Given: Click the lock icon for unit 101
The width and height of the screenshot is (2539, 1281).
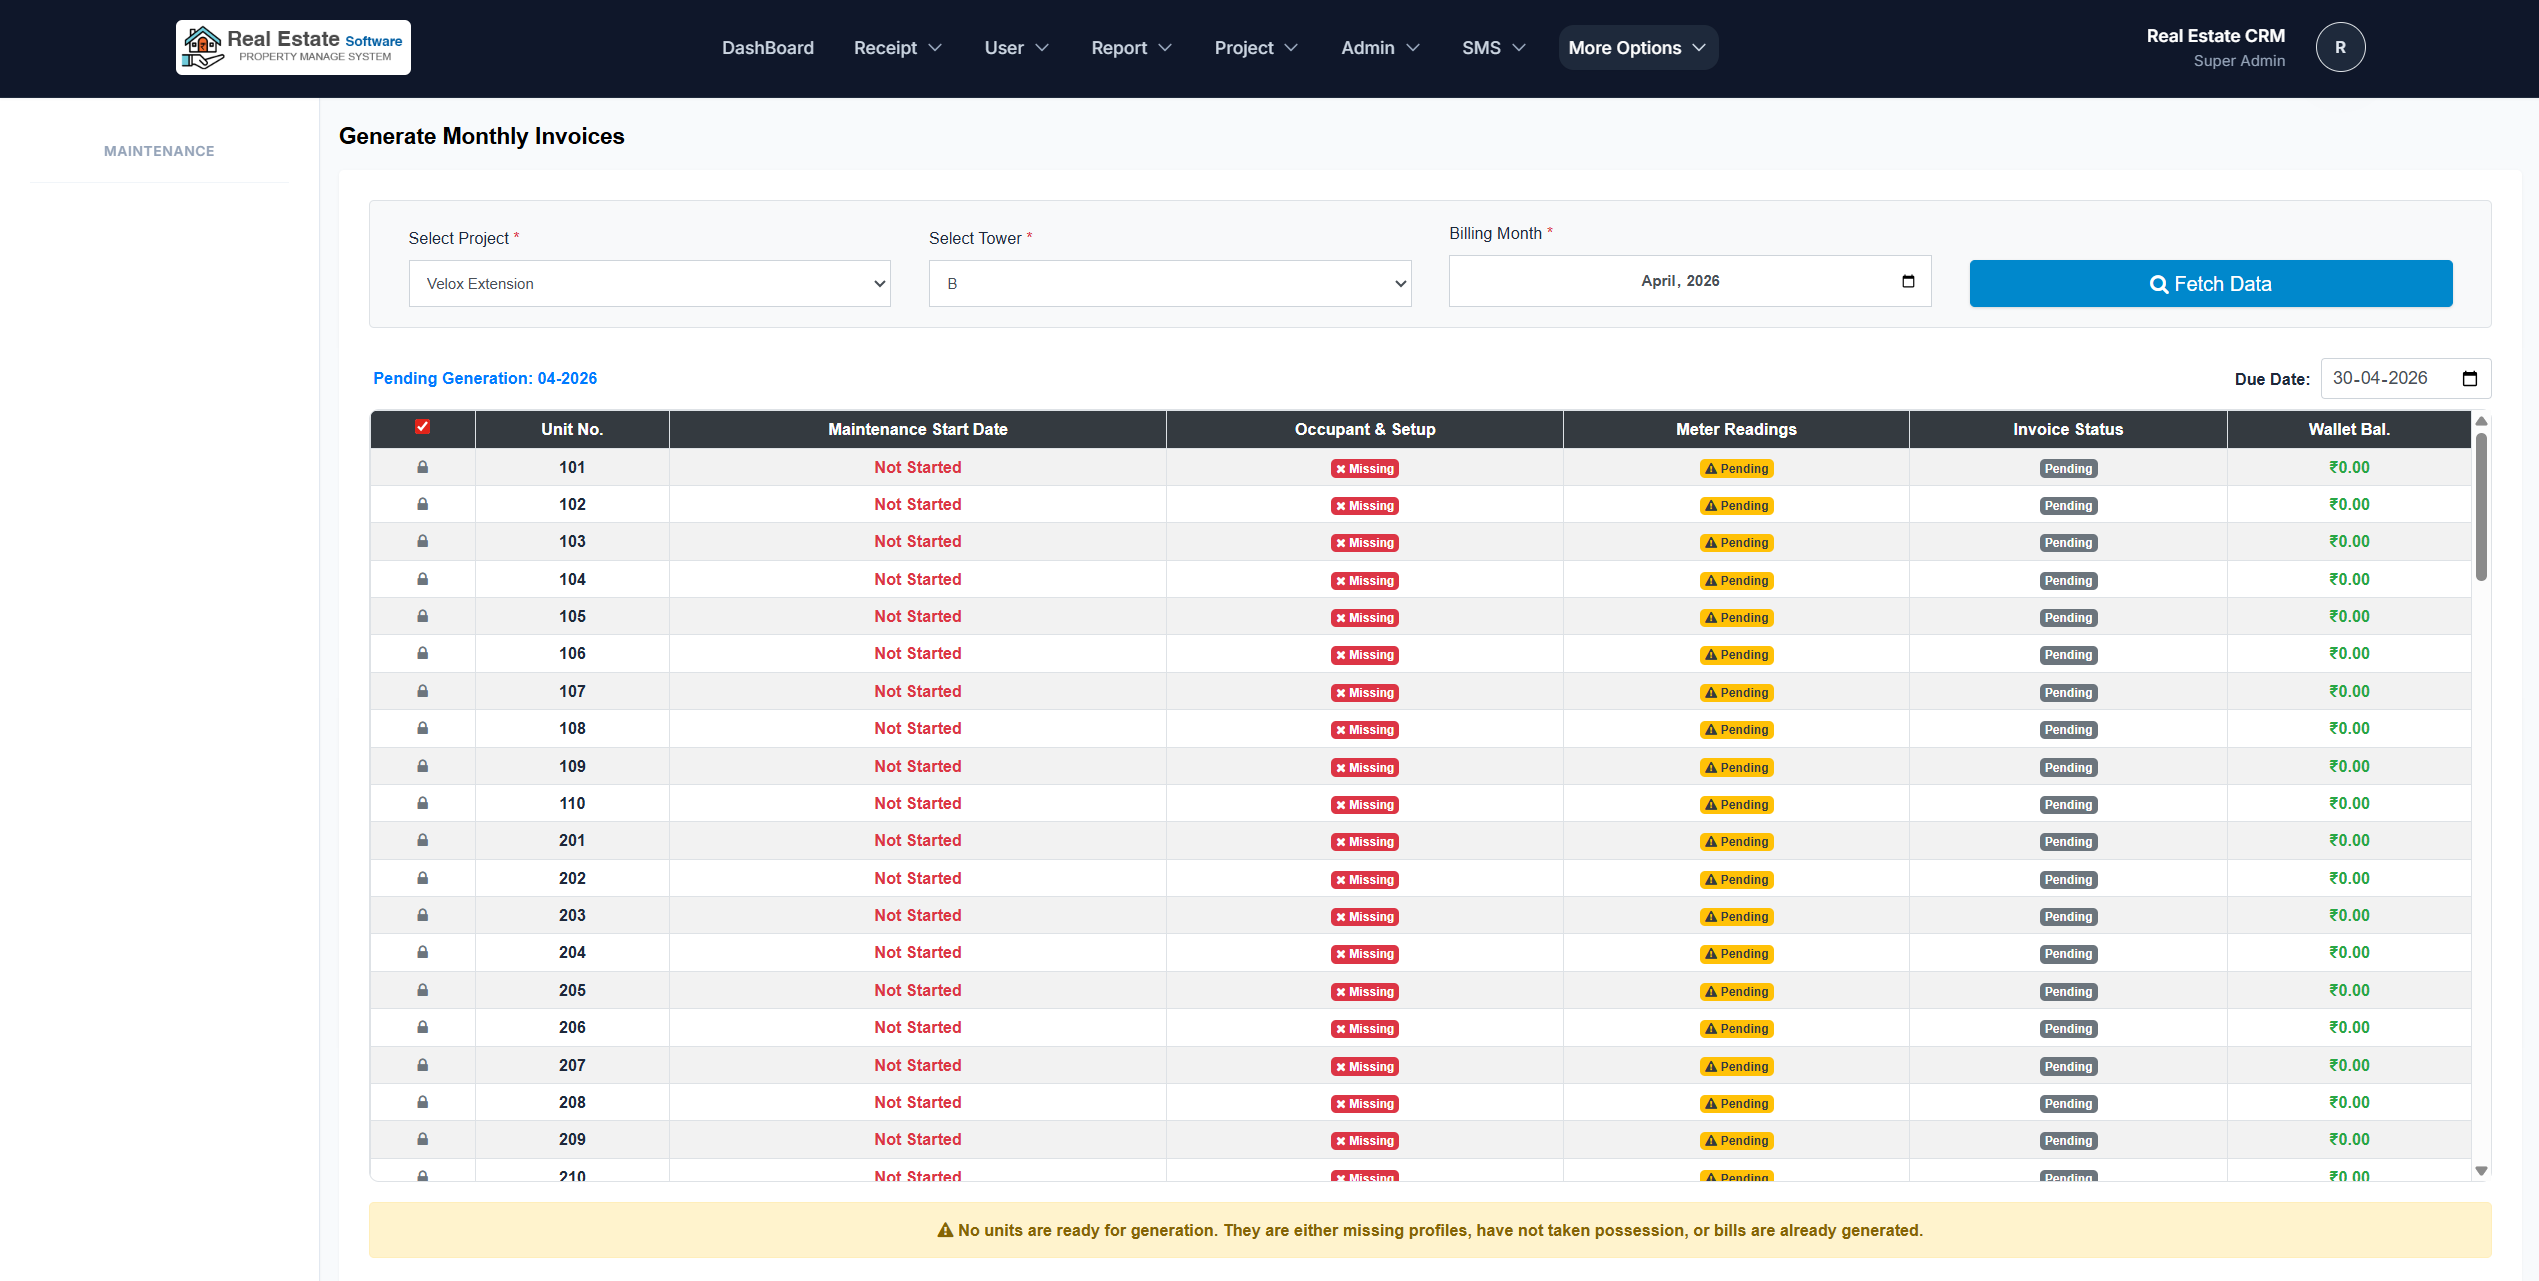Looking at the screenshot, I should [x=423, y=467].
